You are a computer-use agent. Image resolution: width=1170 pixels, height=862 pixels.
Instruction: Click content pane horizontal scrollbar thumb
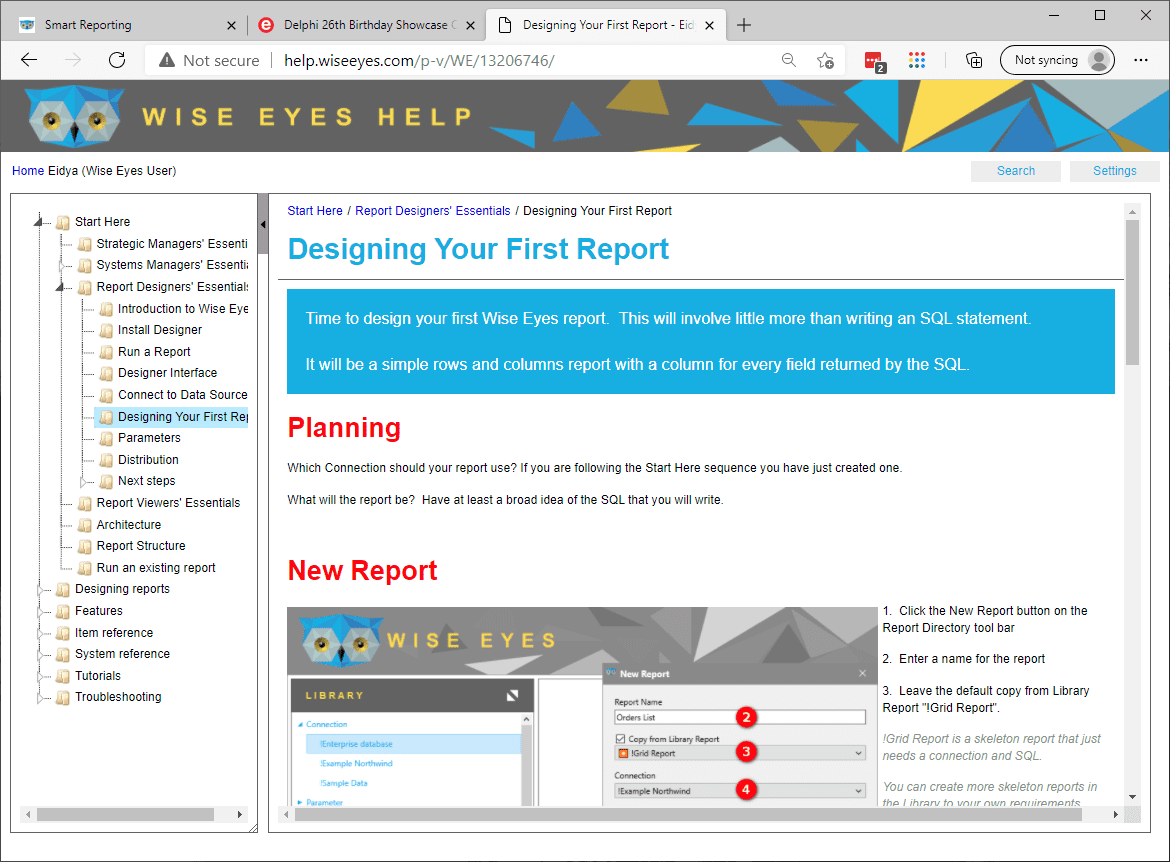coord(688,814)
